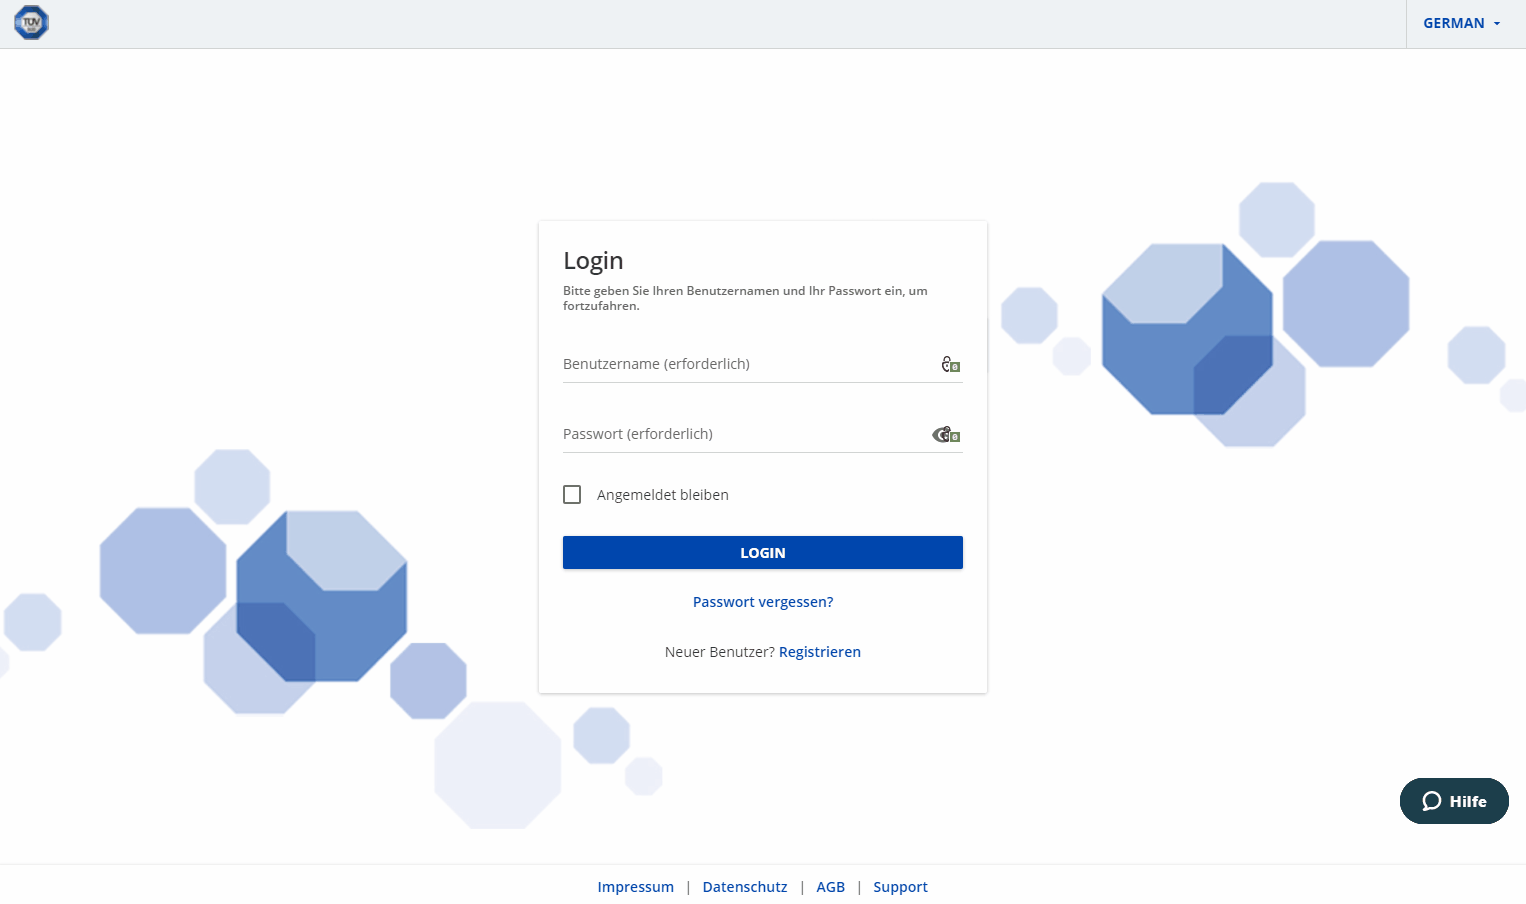Click the small caret arrow beside GERMAN
This screenshot has width=1526, height=904.
tap(1497, 24)
